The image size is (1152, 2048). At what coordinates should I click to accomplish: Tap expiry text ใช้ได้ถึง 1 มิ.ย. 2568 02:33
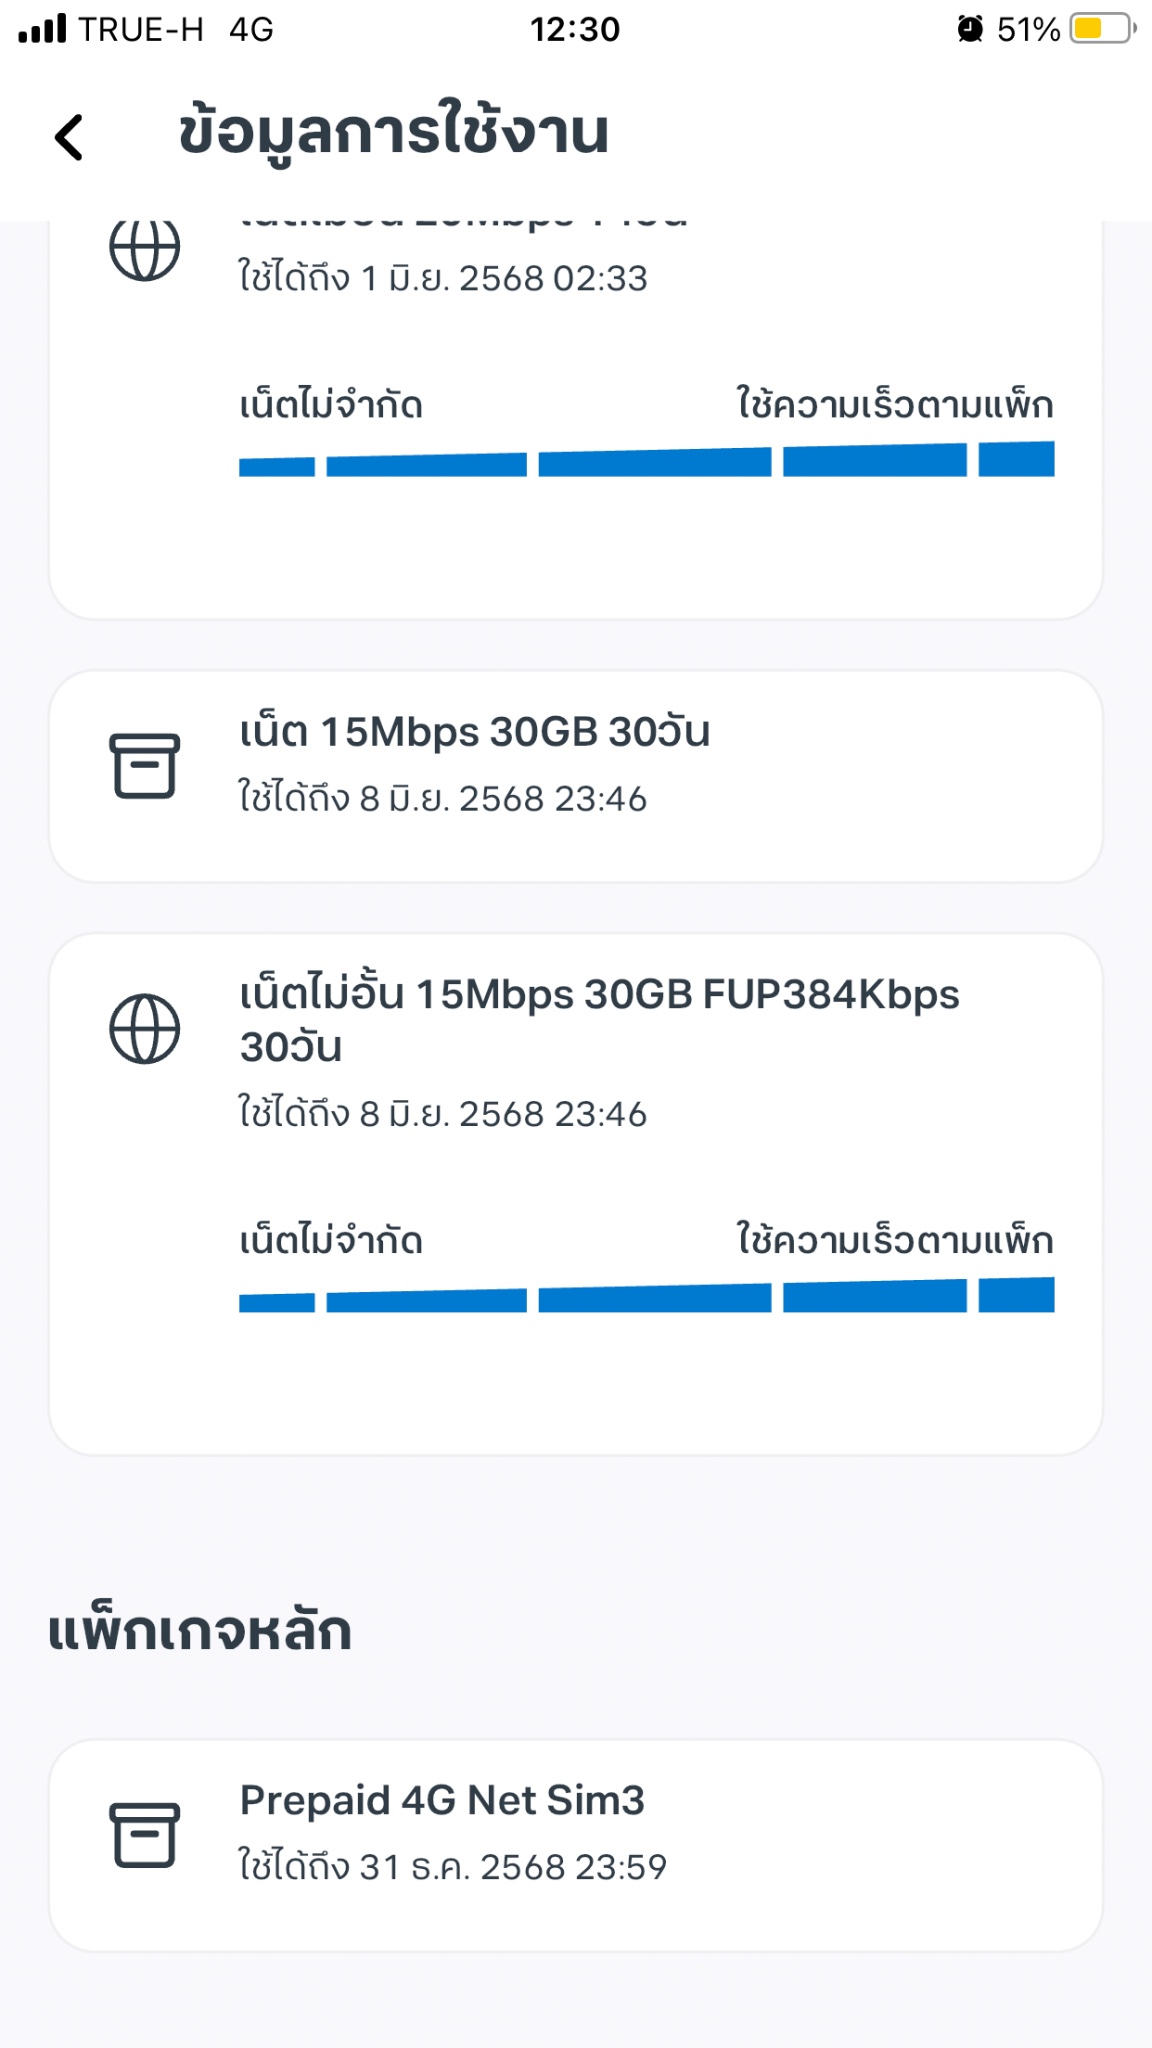pos(442,277)
